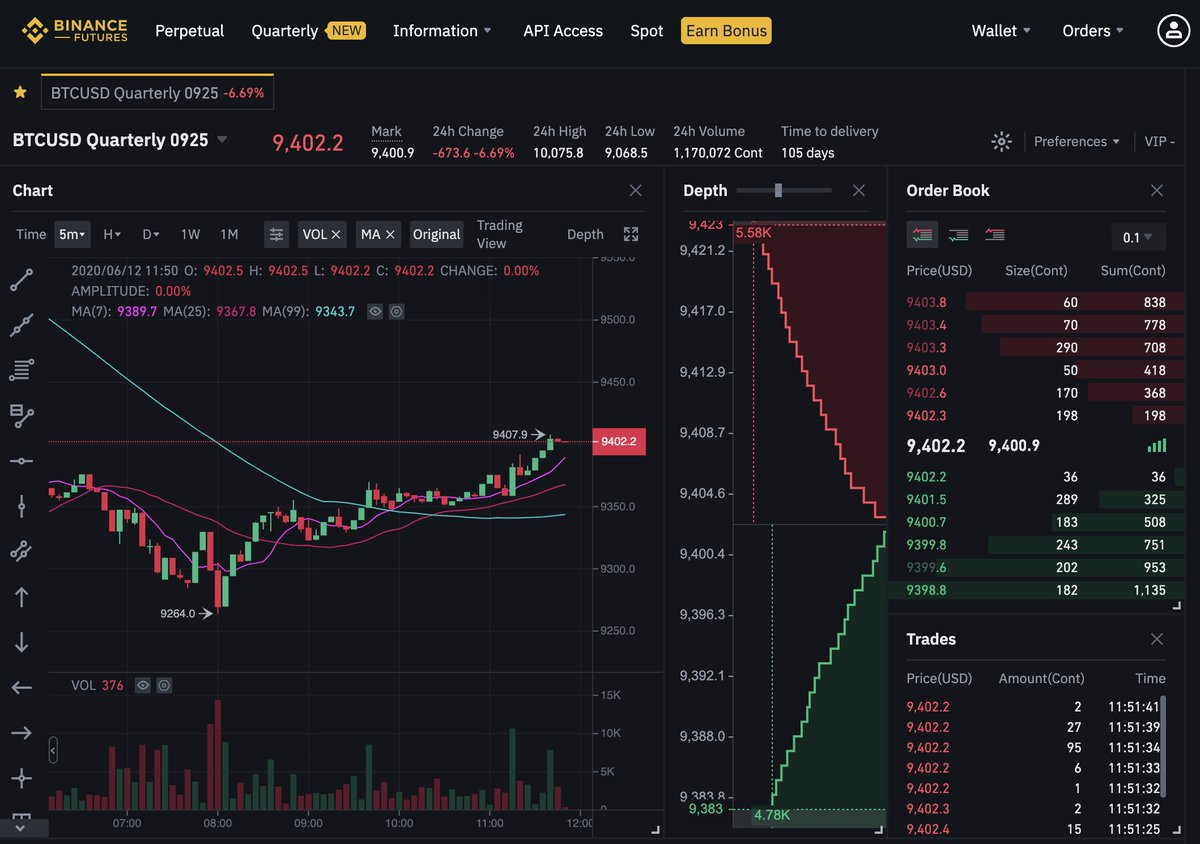
Task: Show only buy orders in Order Book
Action: (x=958, y=234)
